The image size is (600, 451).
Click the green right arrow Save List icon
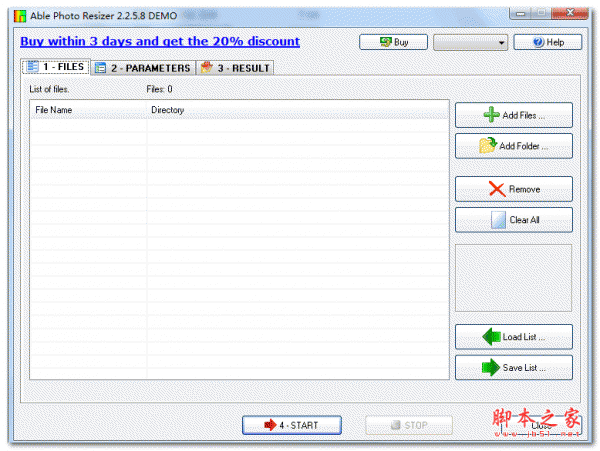491,368
